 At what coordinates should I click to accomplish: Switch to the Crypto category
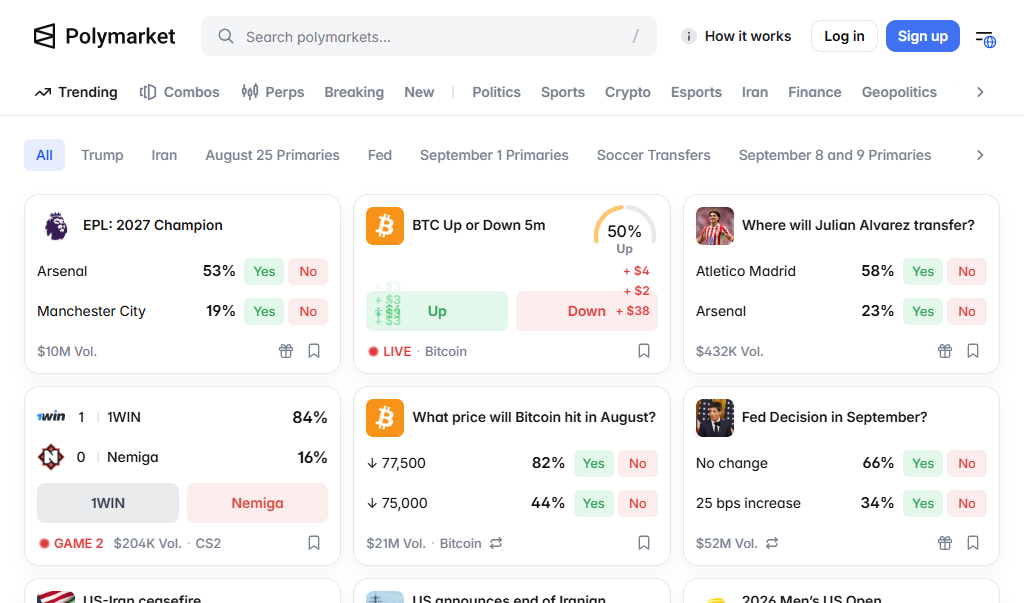628,92
